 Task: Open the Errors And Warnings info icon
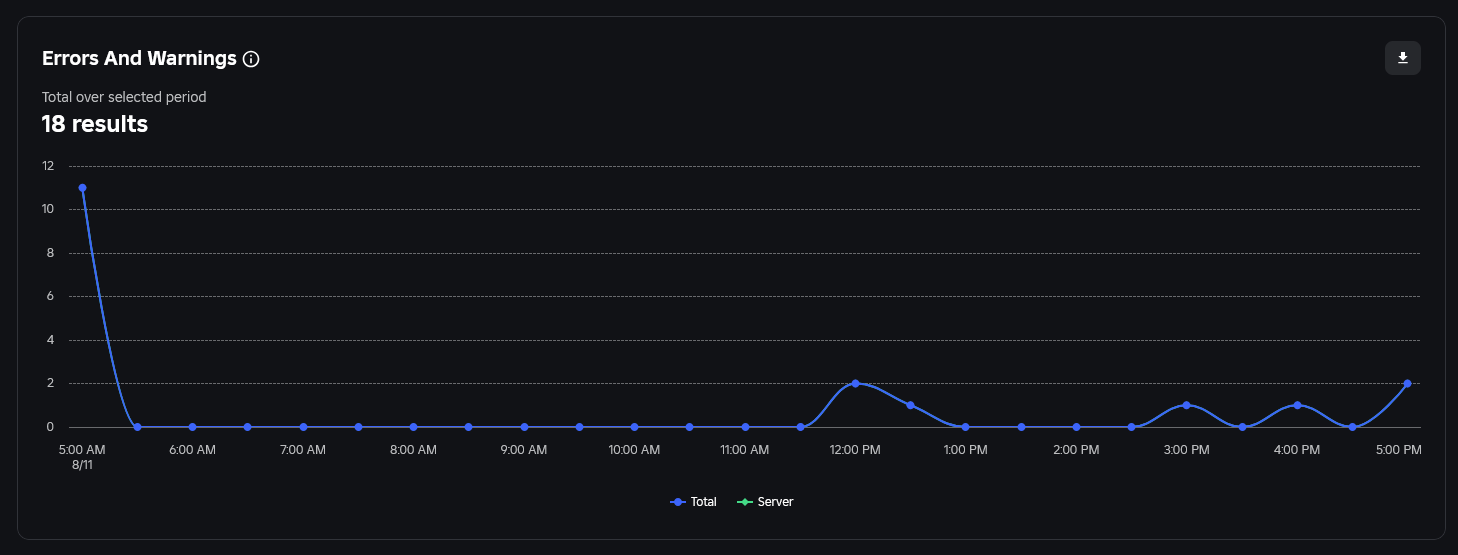pyautogui.click(x=251, y=59)
